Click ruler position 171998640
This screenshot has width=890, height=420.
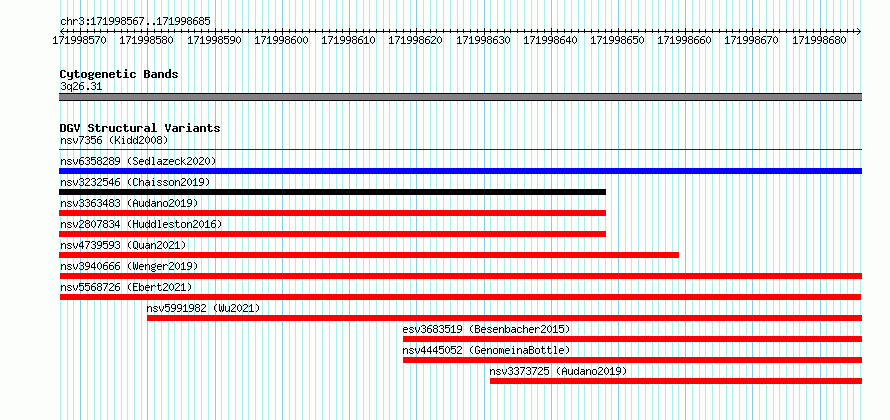tap(550, 40)
